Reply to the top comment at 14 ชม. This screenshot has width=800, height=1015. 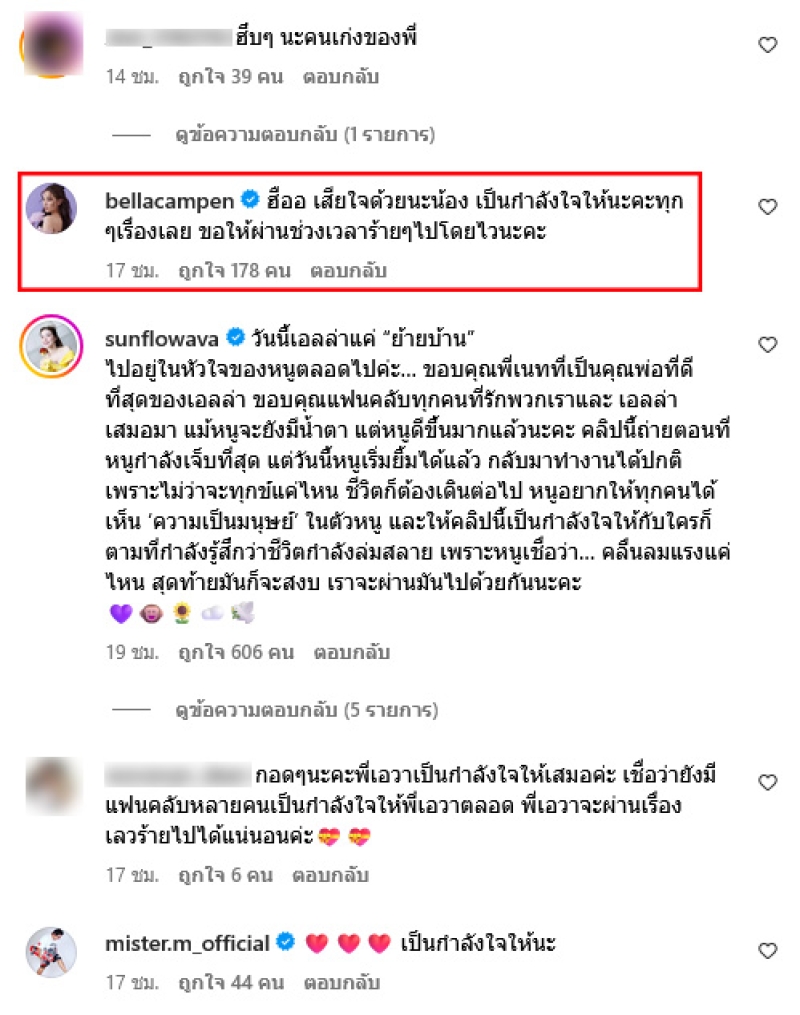(340, 76)
